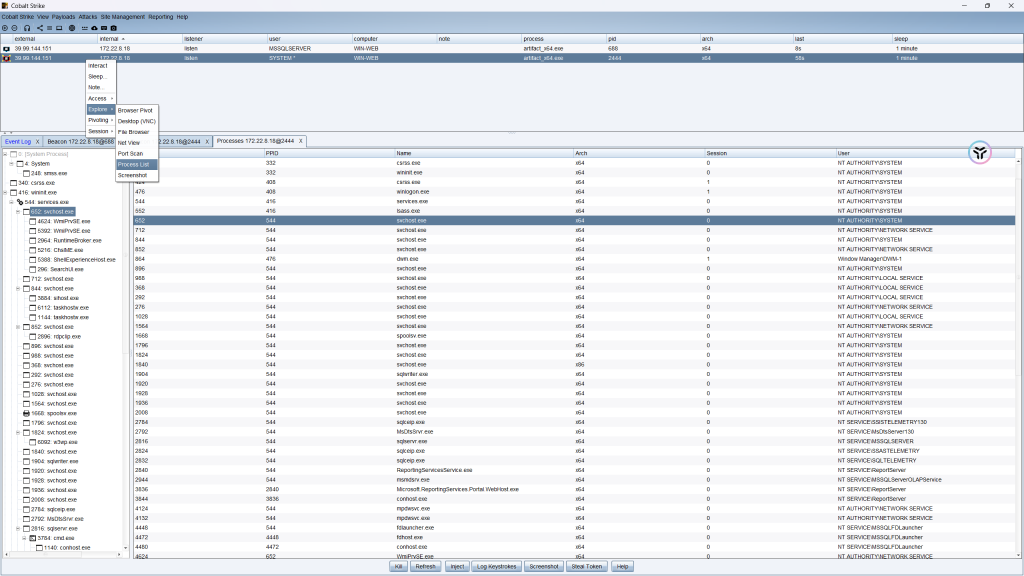Choose Port Scan from Explore submenu
Viewport: 1024px width, 576px height.
point(136,153)
